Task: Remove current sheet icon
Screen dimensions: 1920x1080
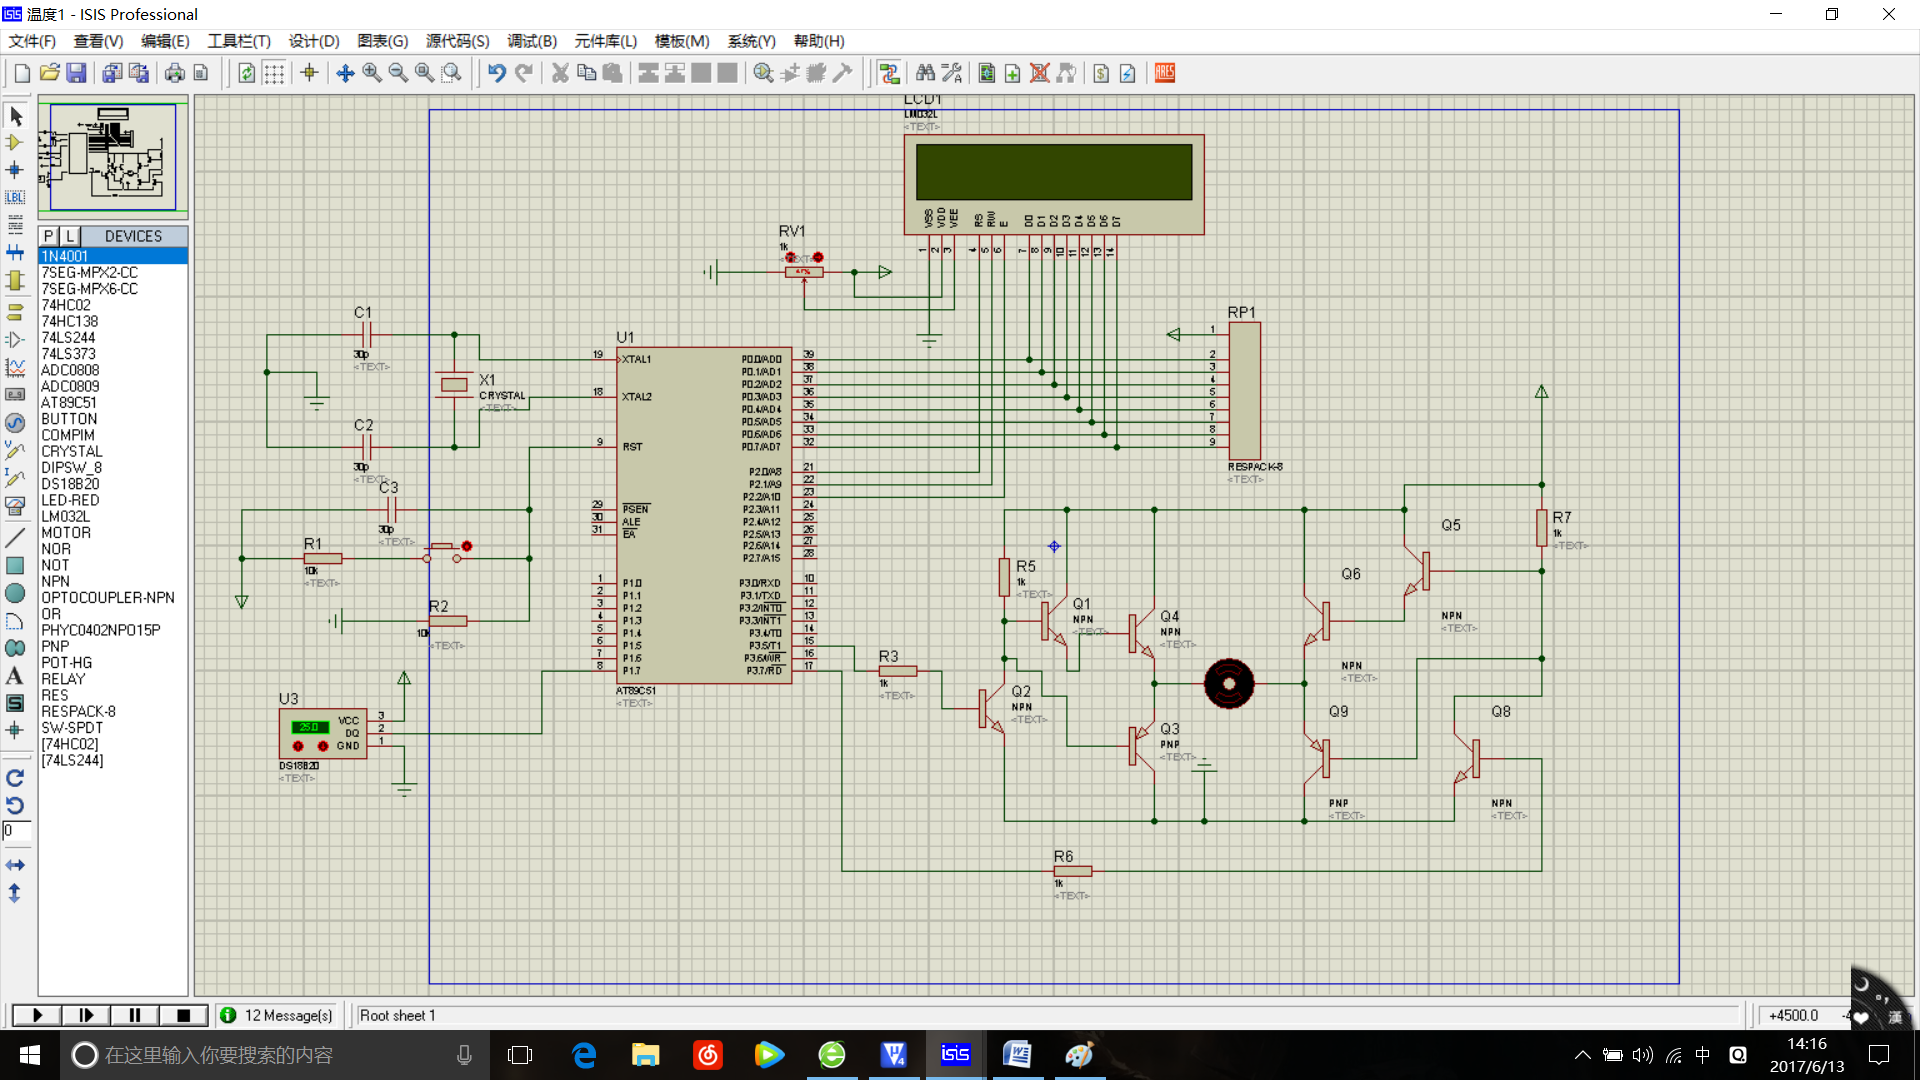Action: click(x=1040, y=73)
